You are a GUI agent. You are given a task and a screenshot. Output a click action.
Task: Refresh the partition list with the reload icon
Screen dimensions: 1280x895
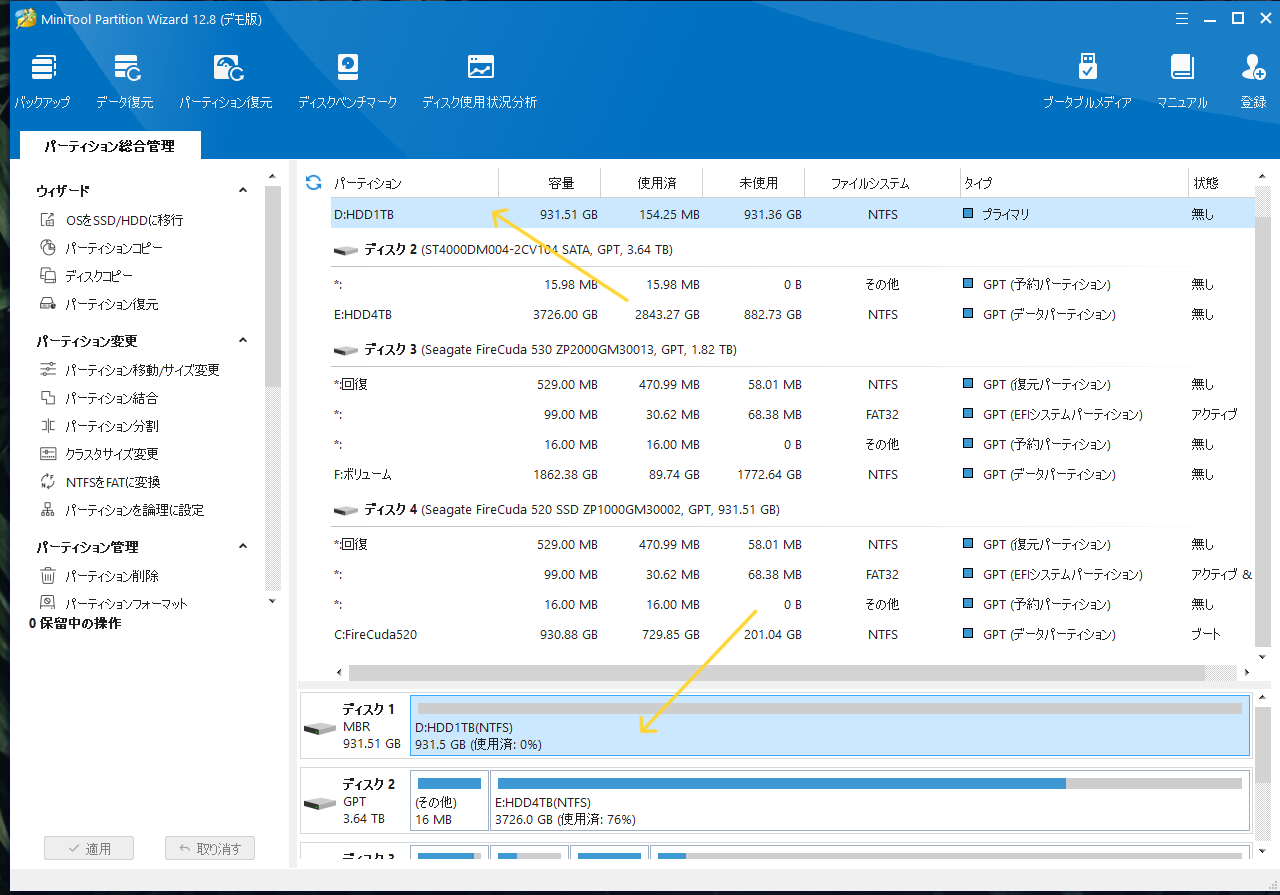(313, 182)
